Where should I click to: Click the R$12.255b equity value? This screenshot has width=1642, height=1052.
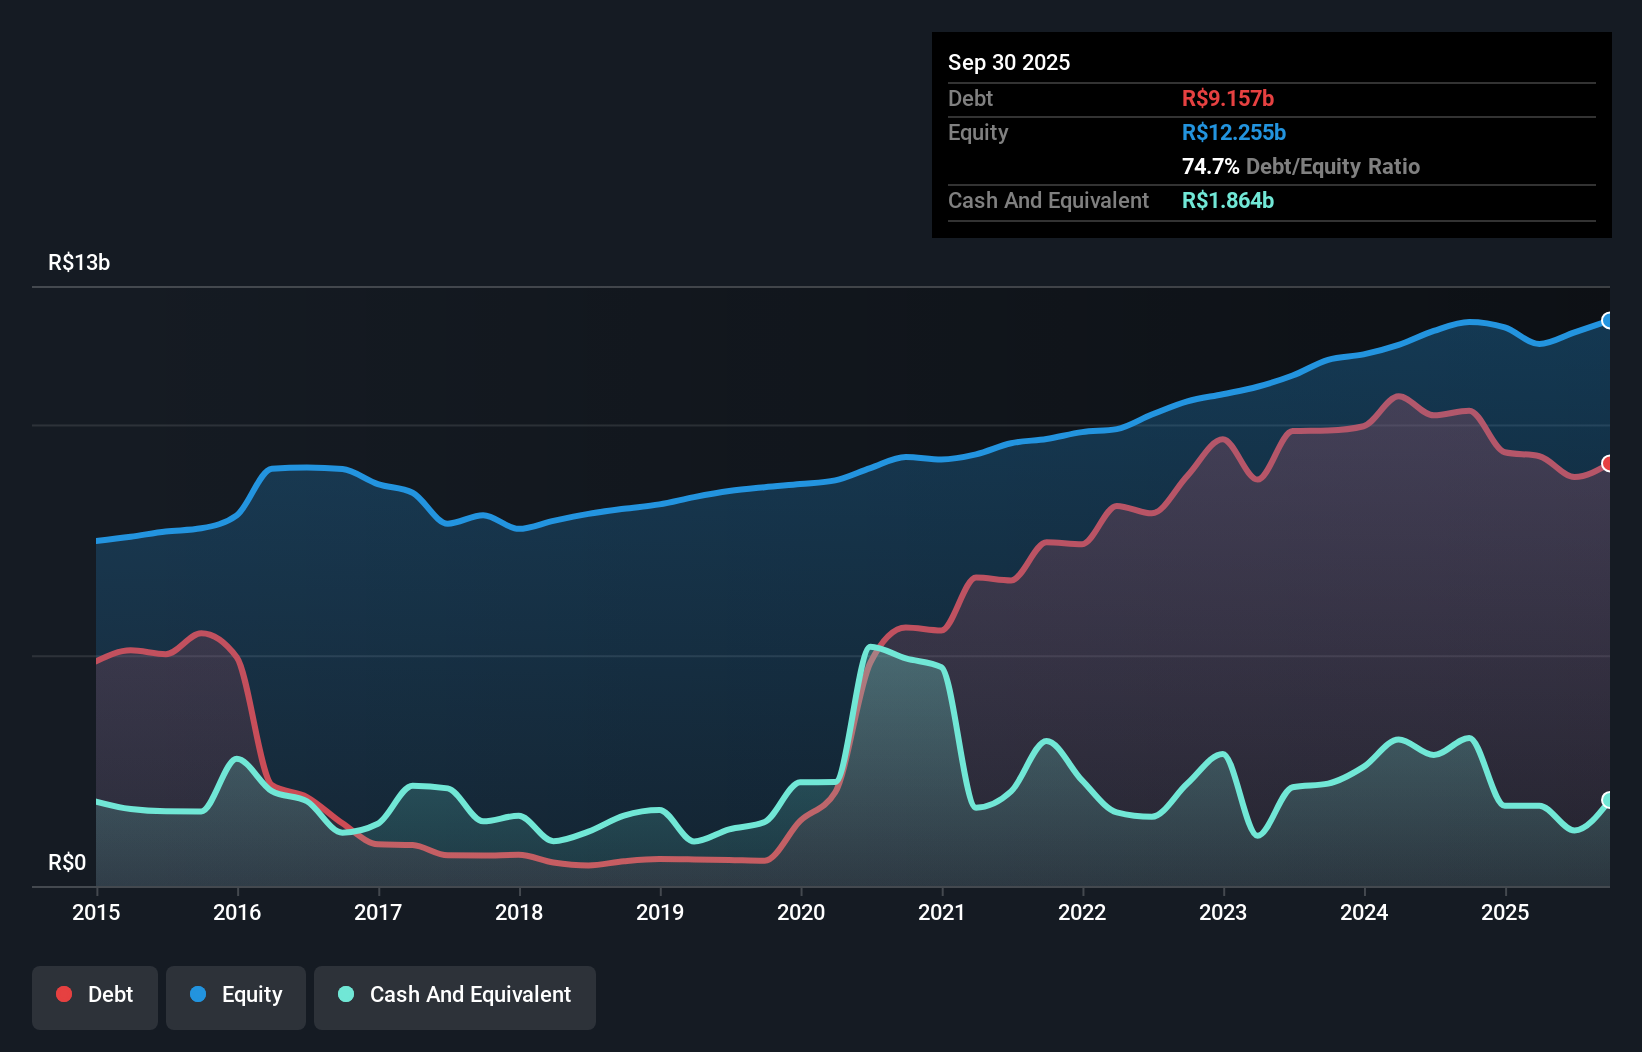pyautogui.click(x=1234, y=132)
